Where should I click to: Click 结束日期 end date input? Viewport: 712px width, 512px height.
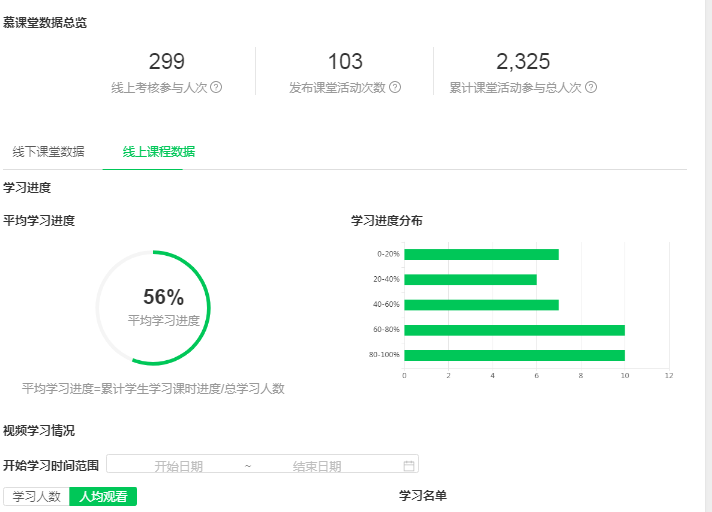point(316,465)
